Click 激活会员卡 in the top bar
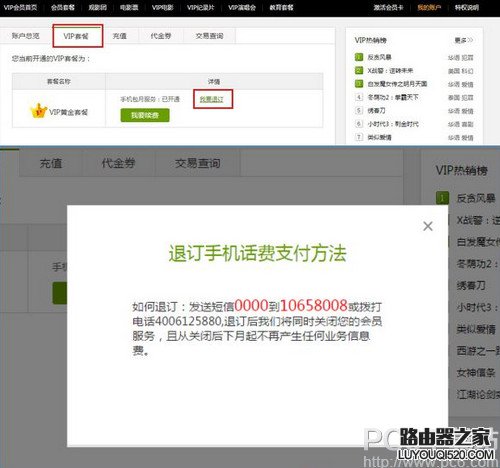This screenshot has width=500, height=468. pyautogui.click(x=389, y=7)
